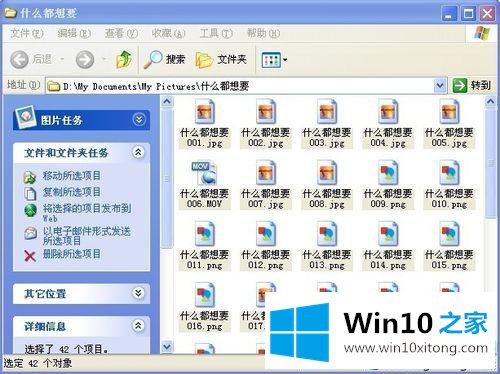Click the task pane scroll down arrow
Screen dimensions: 500x374
click(167, 347)
